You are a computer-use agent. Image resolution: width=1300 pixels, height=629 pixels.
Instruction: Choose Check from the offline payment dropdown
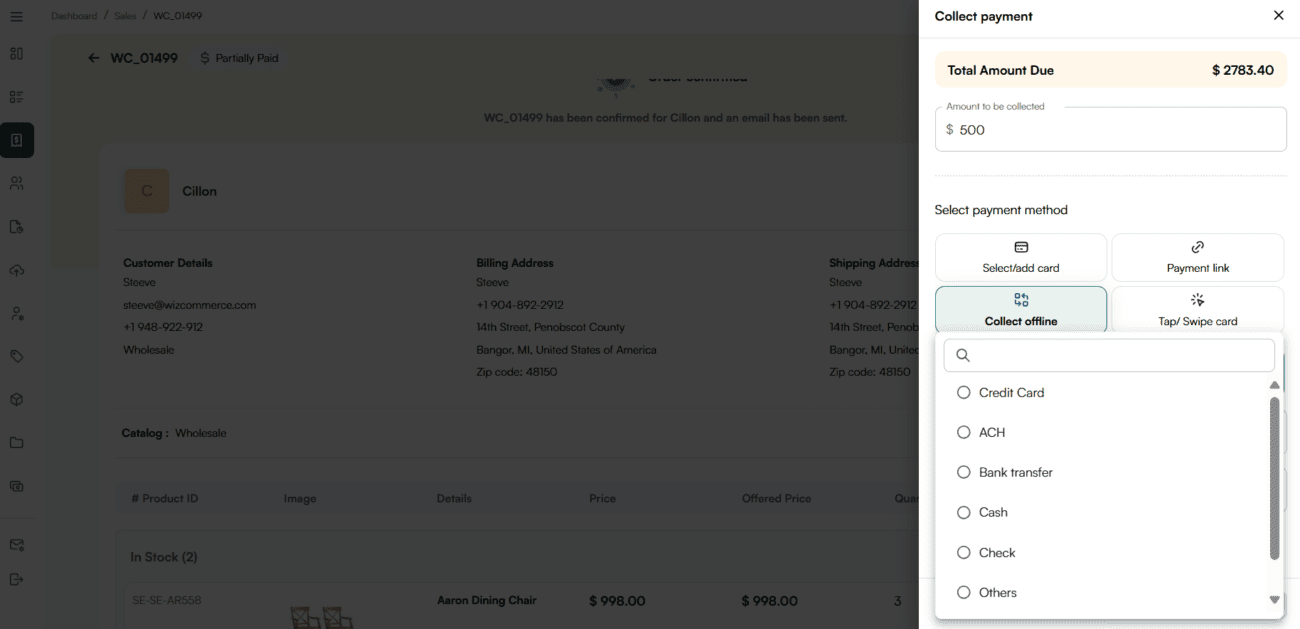[964, 553]
